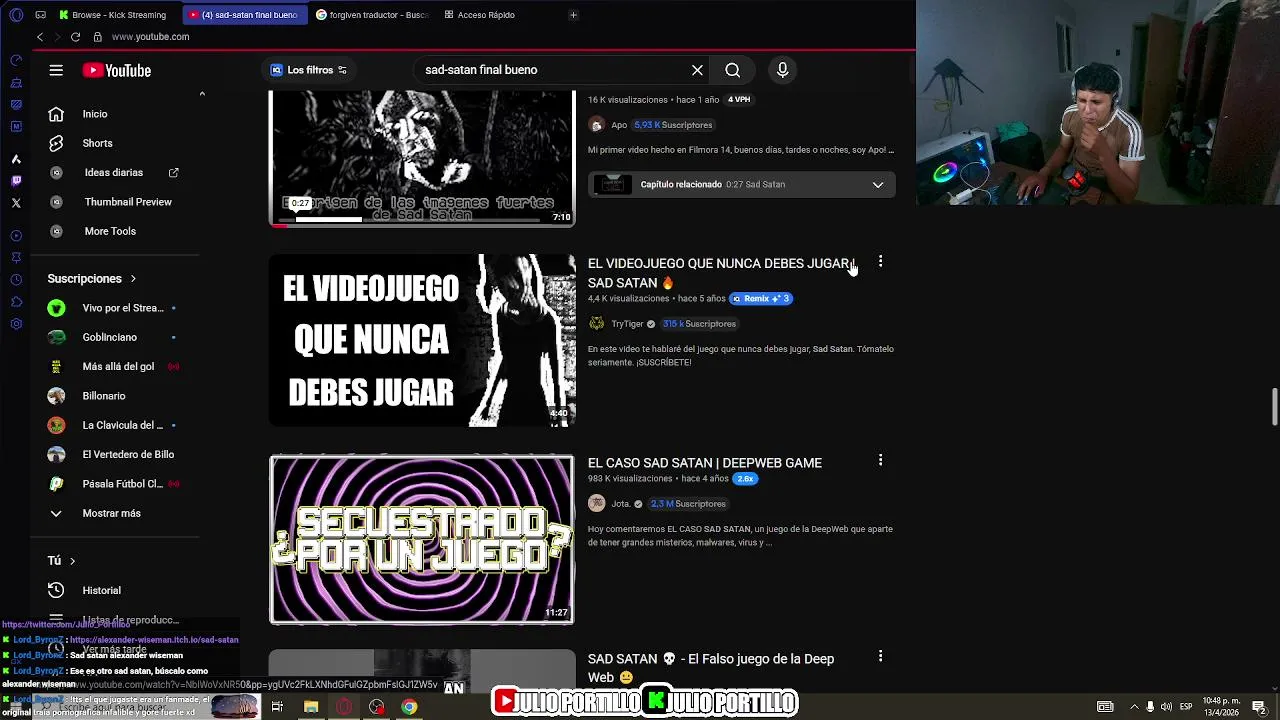Switch to Browse - Kick Streaming tab

[x=113, y=15]
